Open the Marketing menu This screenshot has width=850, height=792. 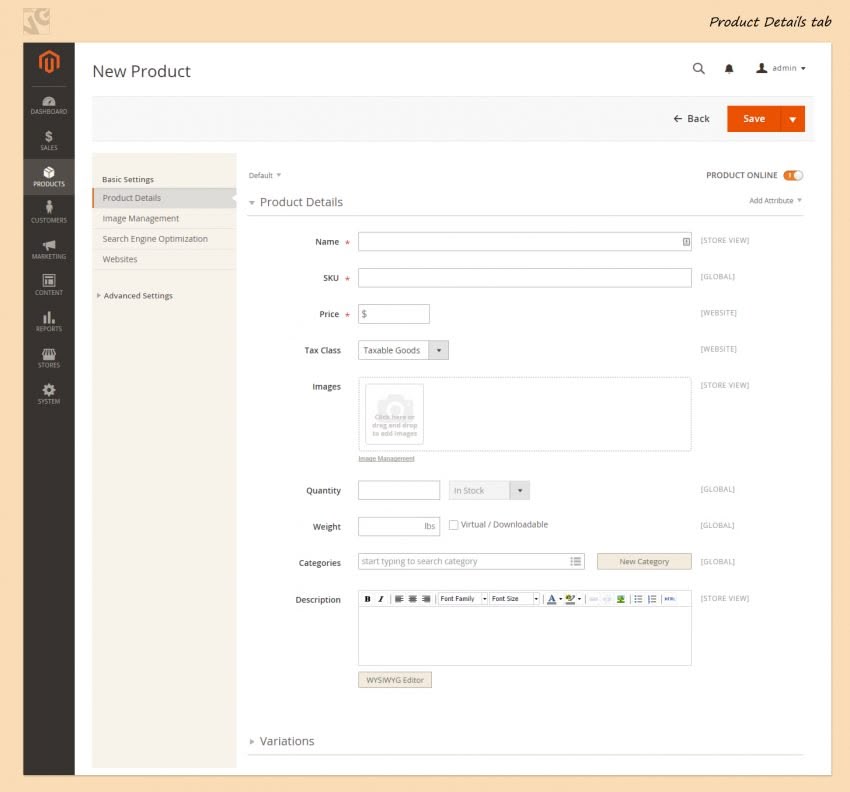[49, 249]
